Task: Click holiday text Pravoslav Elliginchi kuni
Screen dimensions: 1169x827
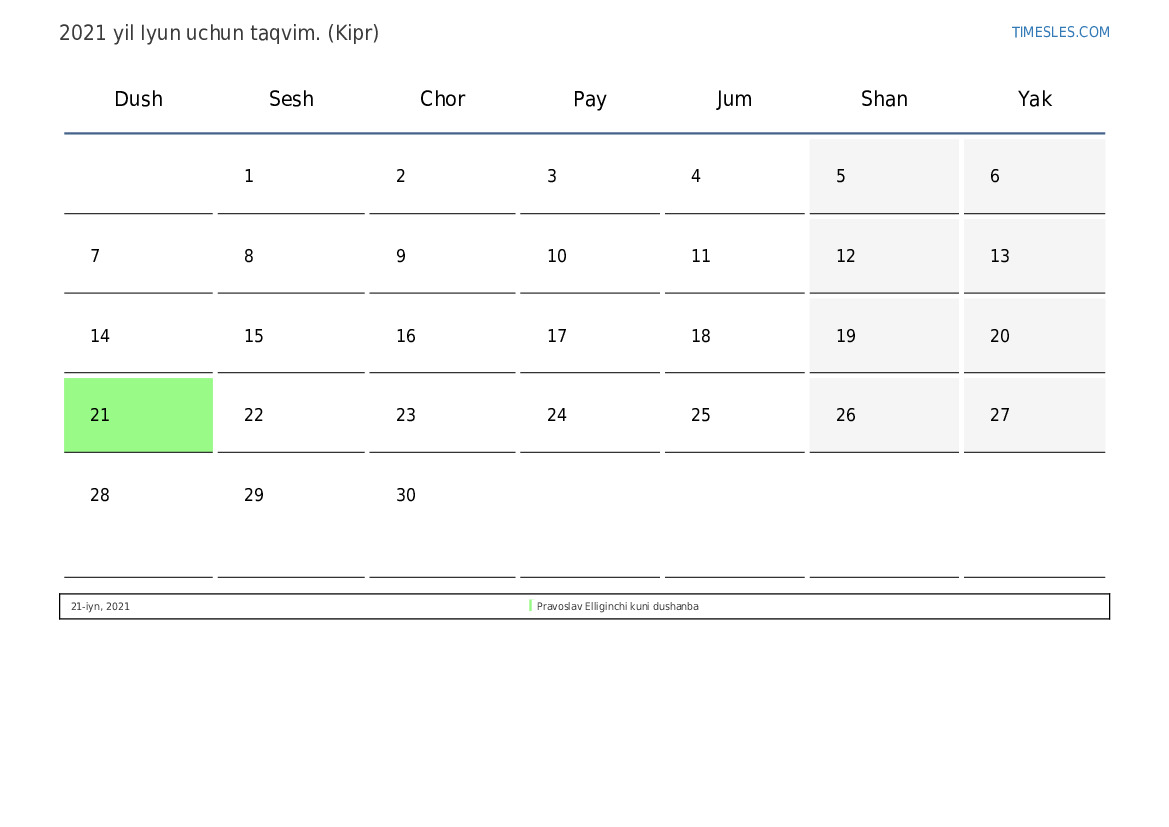Action: [617, 607]
